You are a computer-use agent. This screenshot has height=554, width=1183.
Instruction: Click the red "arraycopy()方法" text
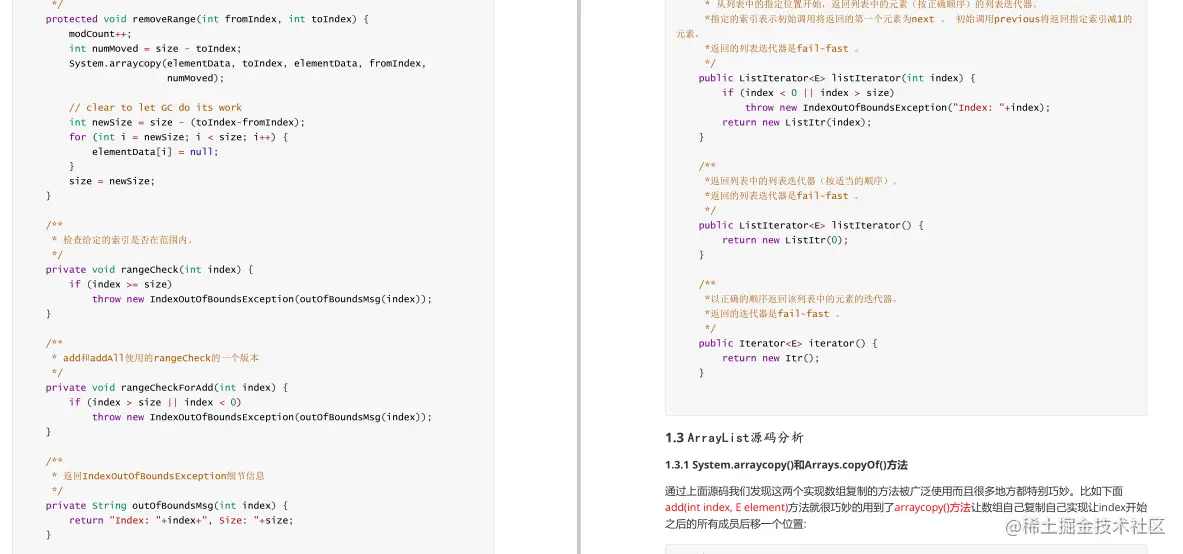click(x=933, y=507)
